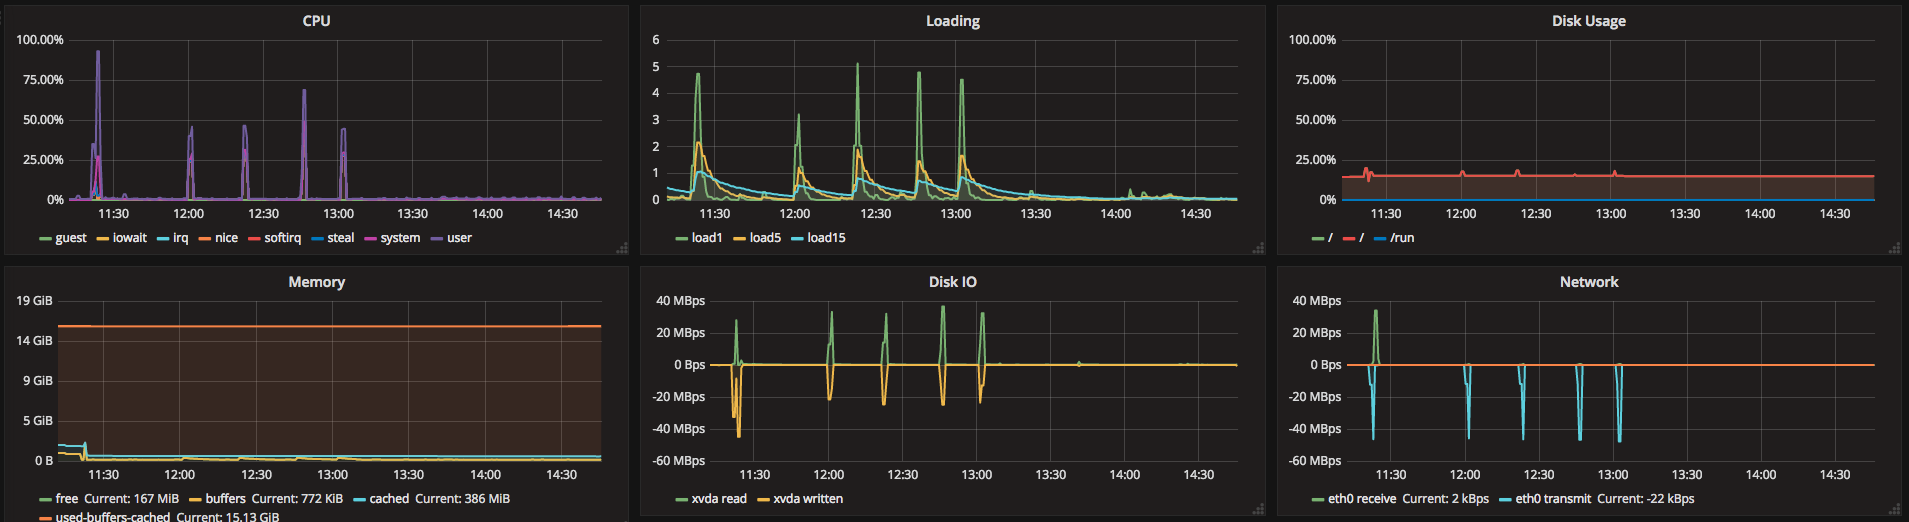
Task: Expand the Network panel title menu
Action: (x=1588, y=282)
